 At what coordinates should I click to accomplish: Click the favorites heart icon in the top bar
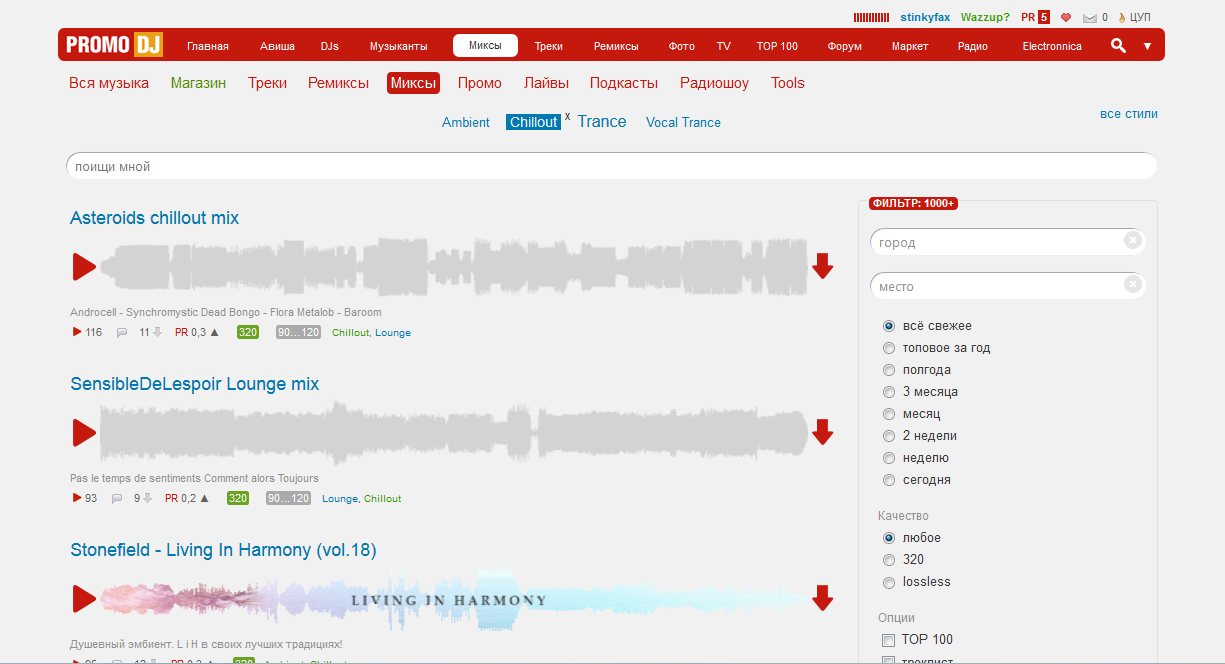click(1065, 16)
